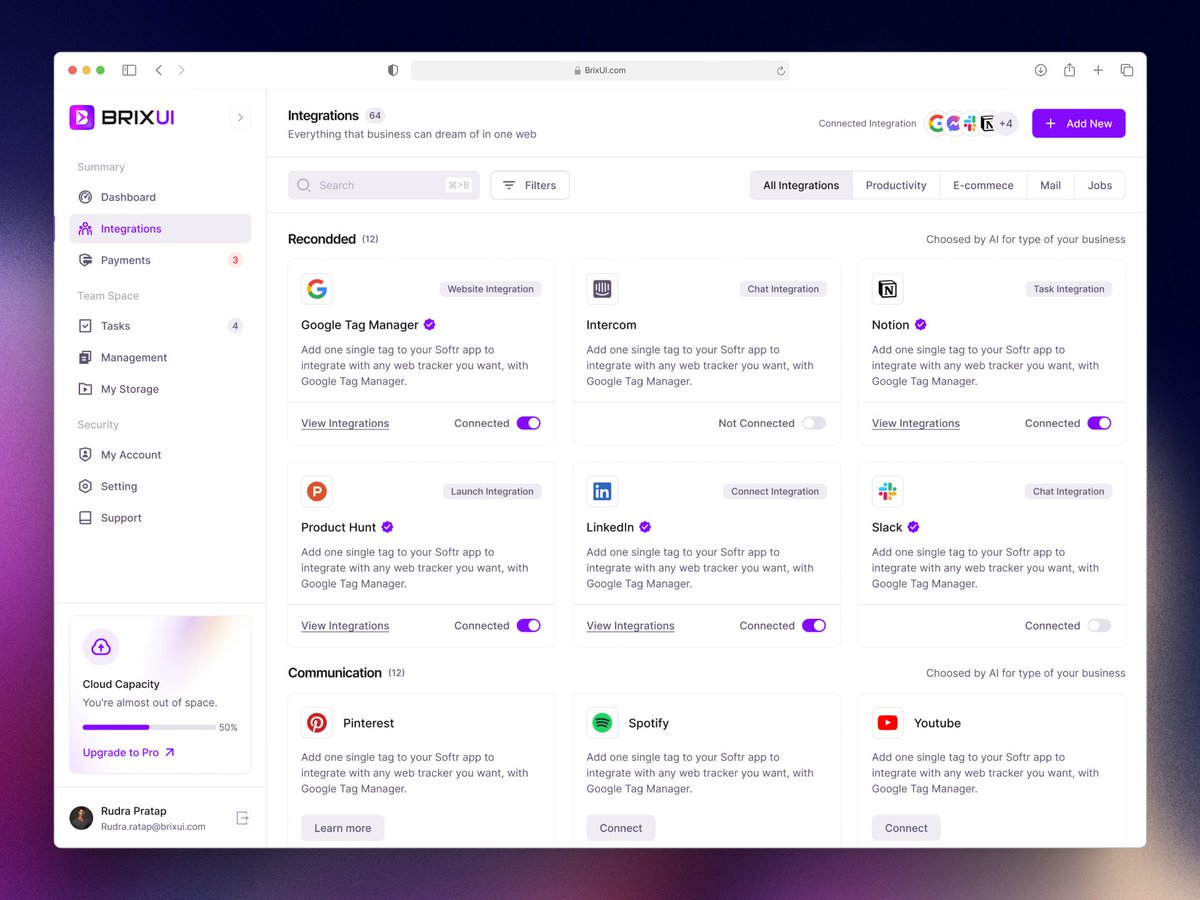
Task: Click the Notion logo icon
Action: pyautogui.click(x=887, y=289)
